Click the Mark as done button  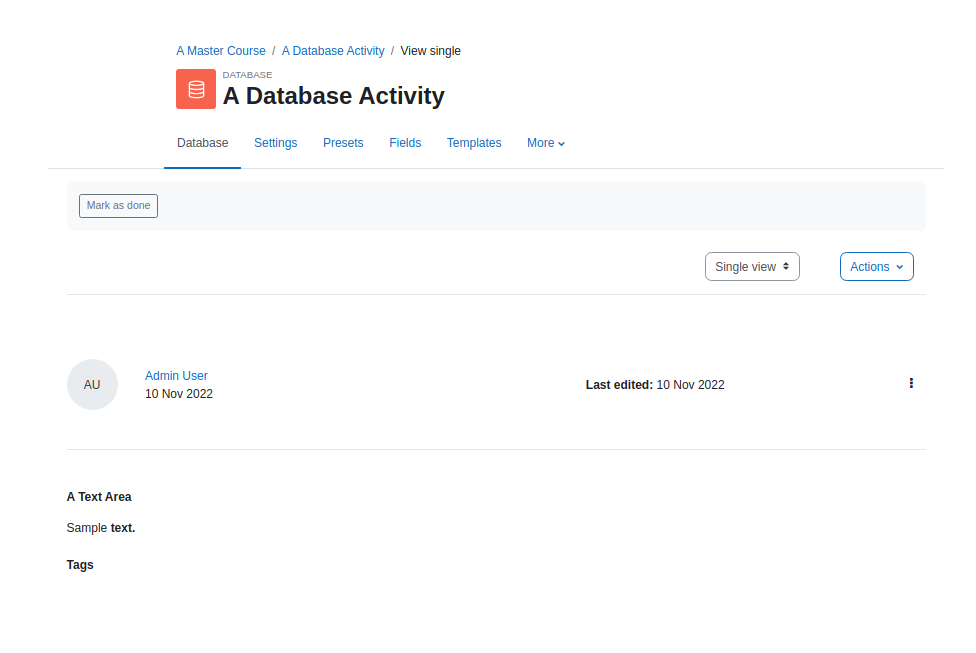pyautogui.click(x=118, y=205)
